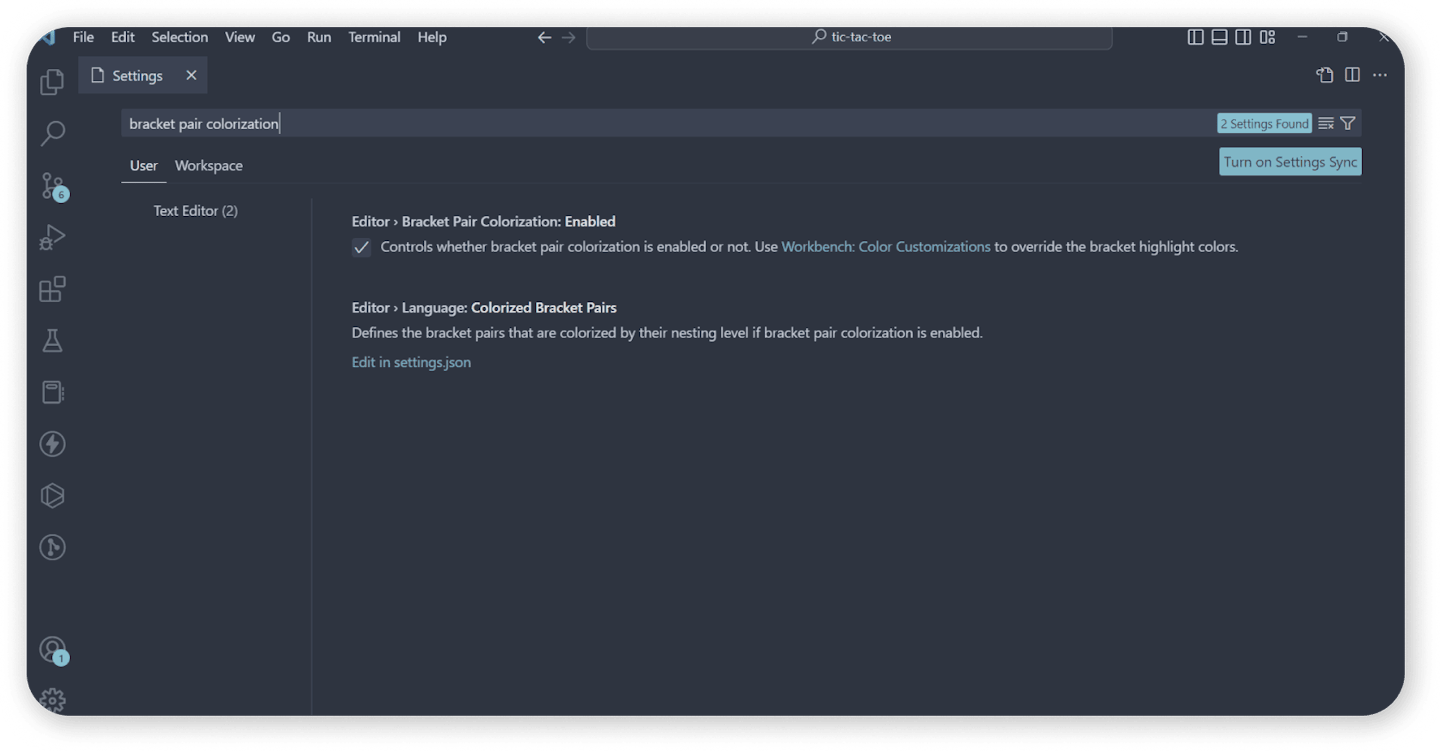
Task: Open the Testing flask icon view
Action: pyautogui.click(x=52, y=341)
